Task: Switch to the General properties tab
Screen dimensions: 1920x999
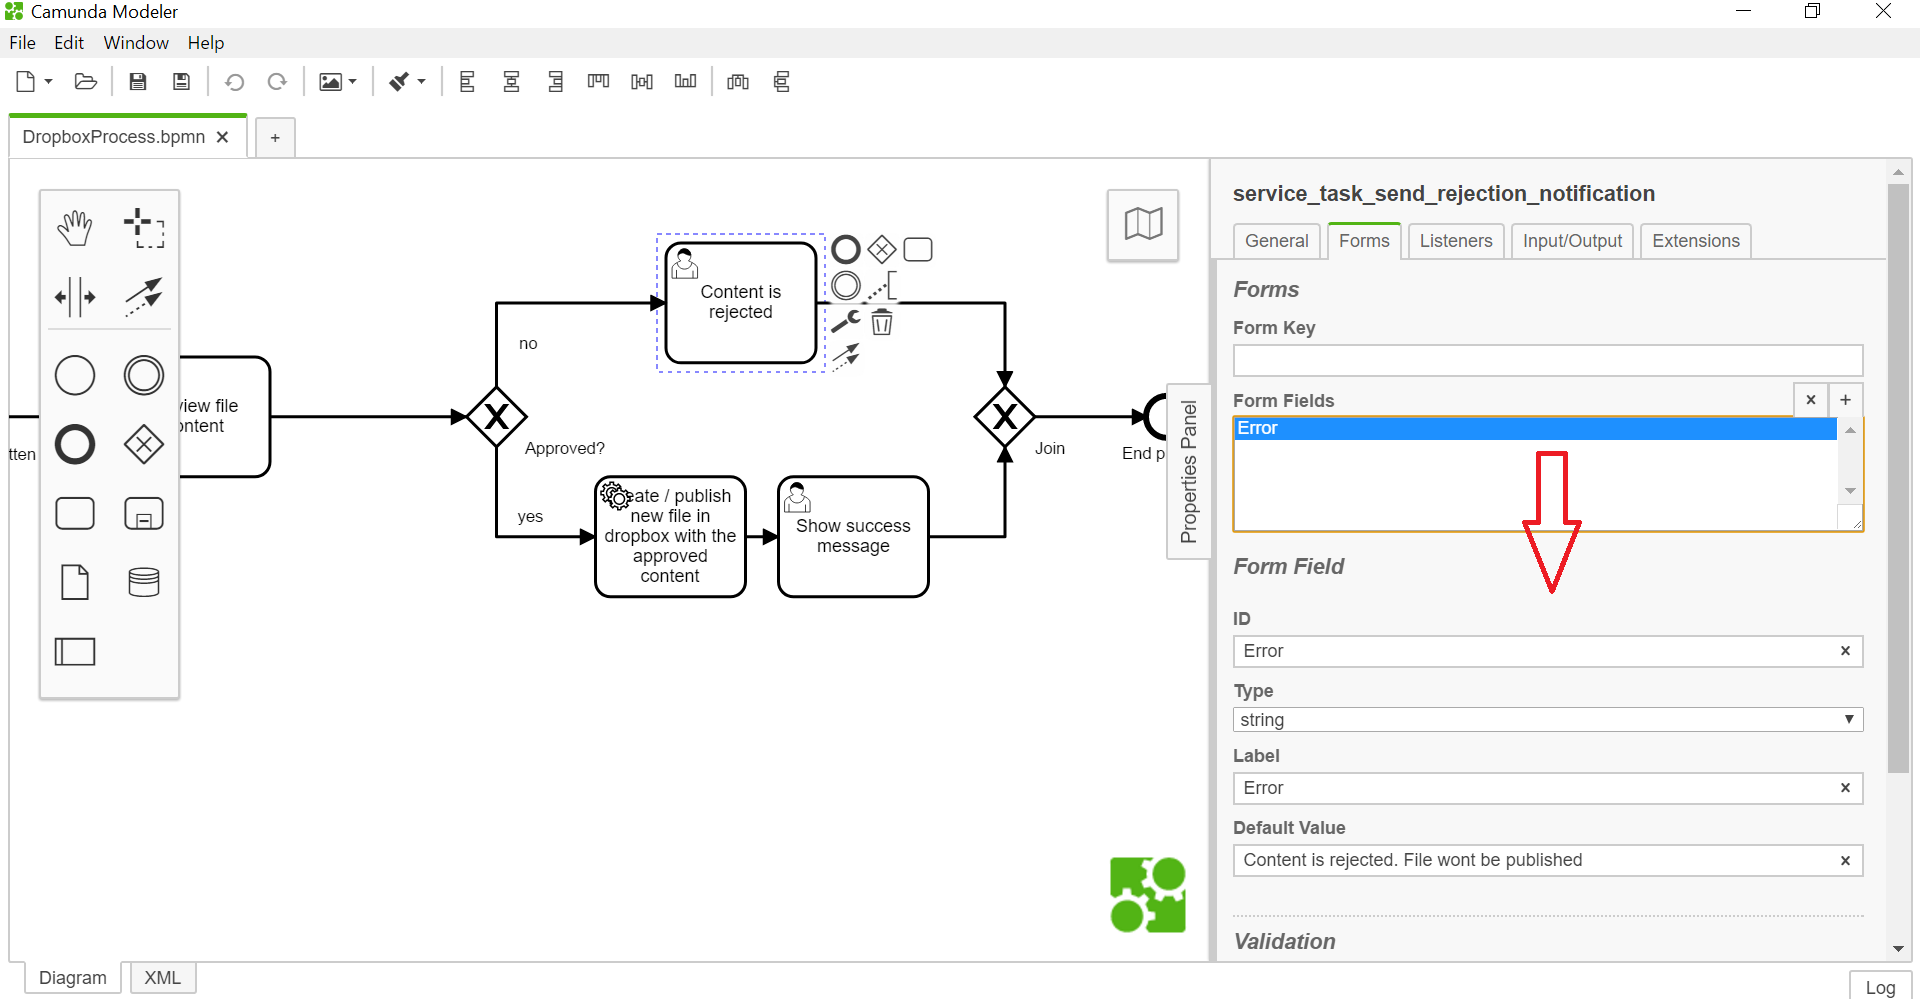Action: [x=1277, y=241]
